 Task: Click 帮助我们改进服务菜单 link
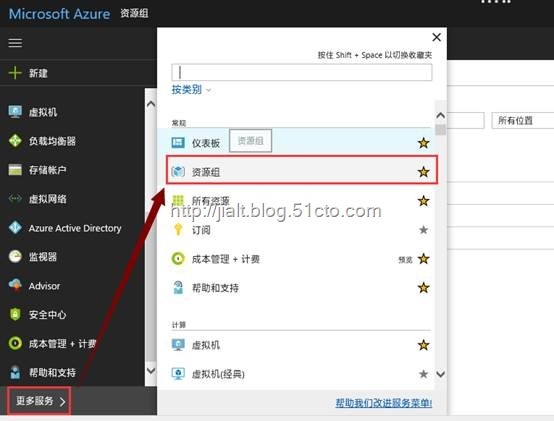tap(383, 403)
